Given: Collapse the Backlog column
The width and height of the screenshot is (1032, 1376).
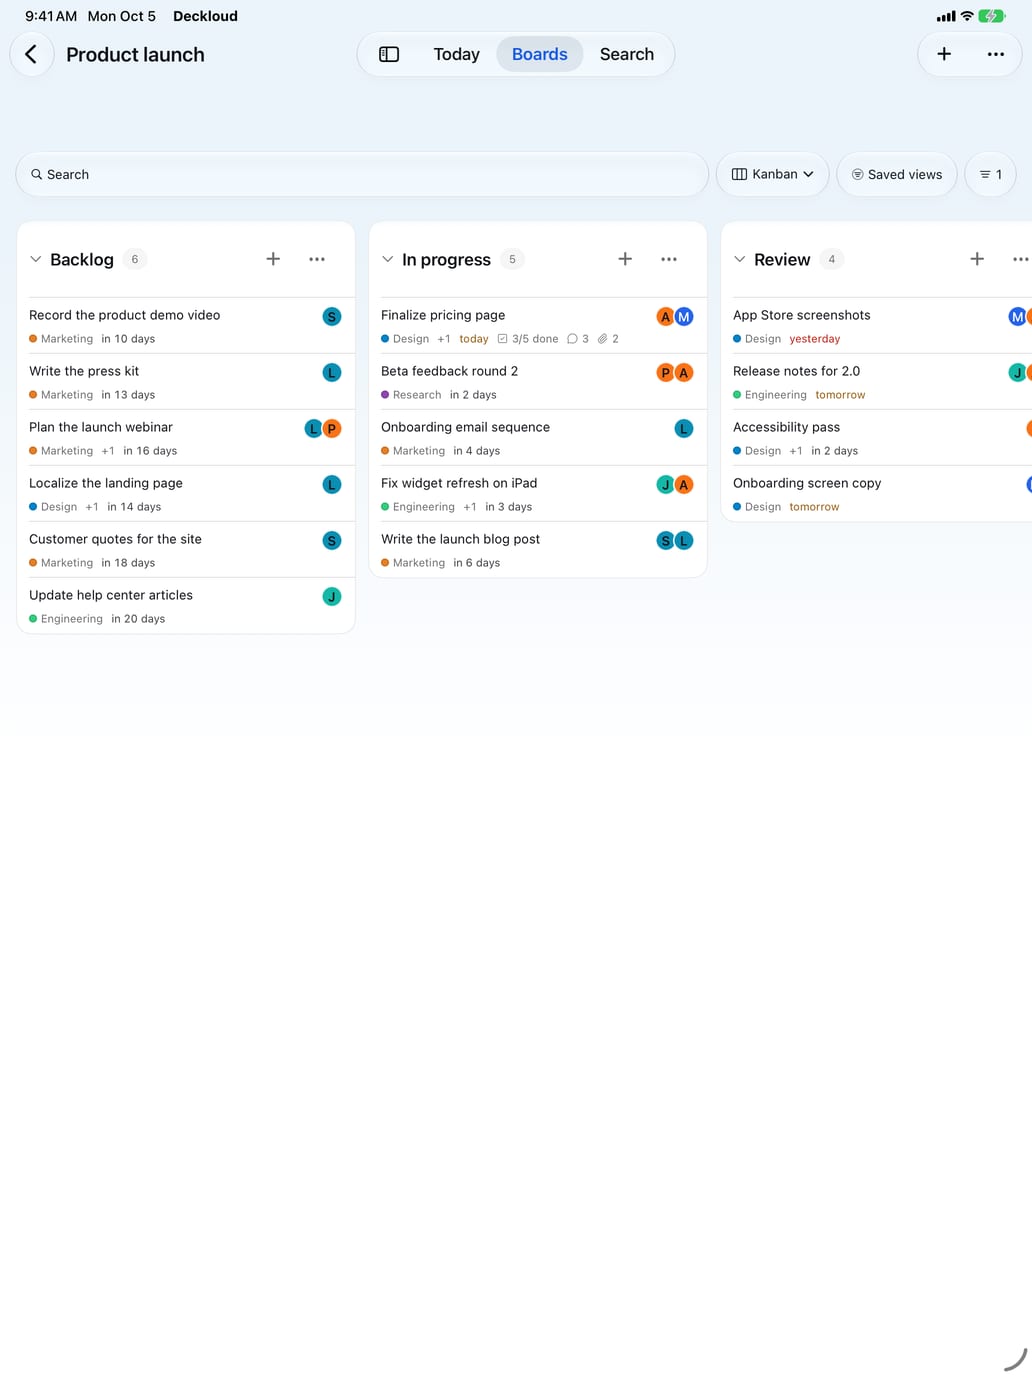Looking at the screenshot, I should 36,259.
